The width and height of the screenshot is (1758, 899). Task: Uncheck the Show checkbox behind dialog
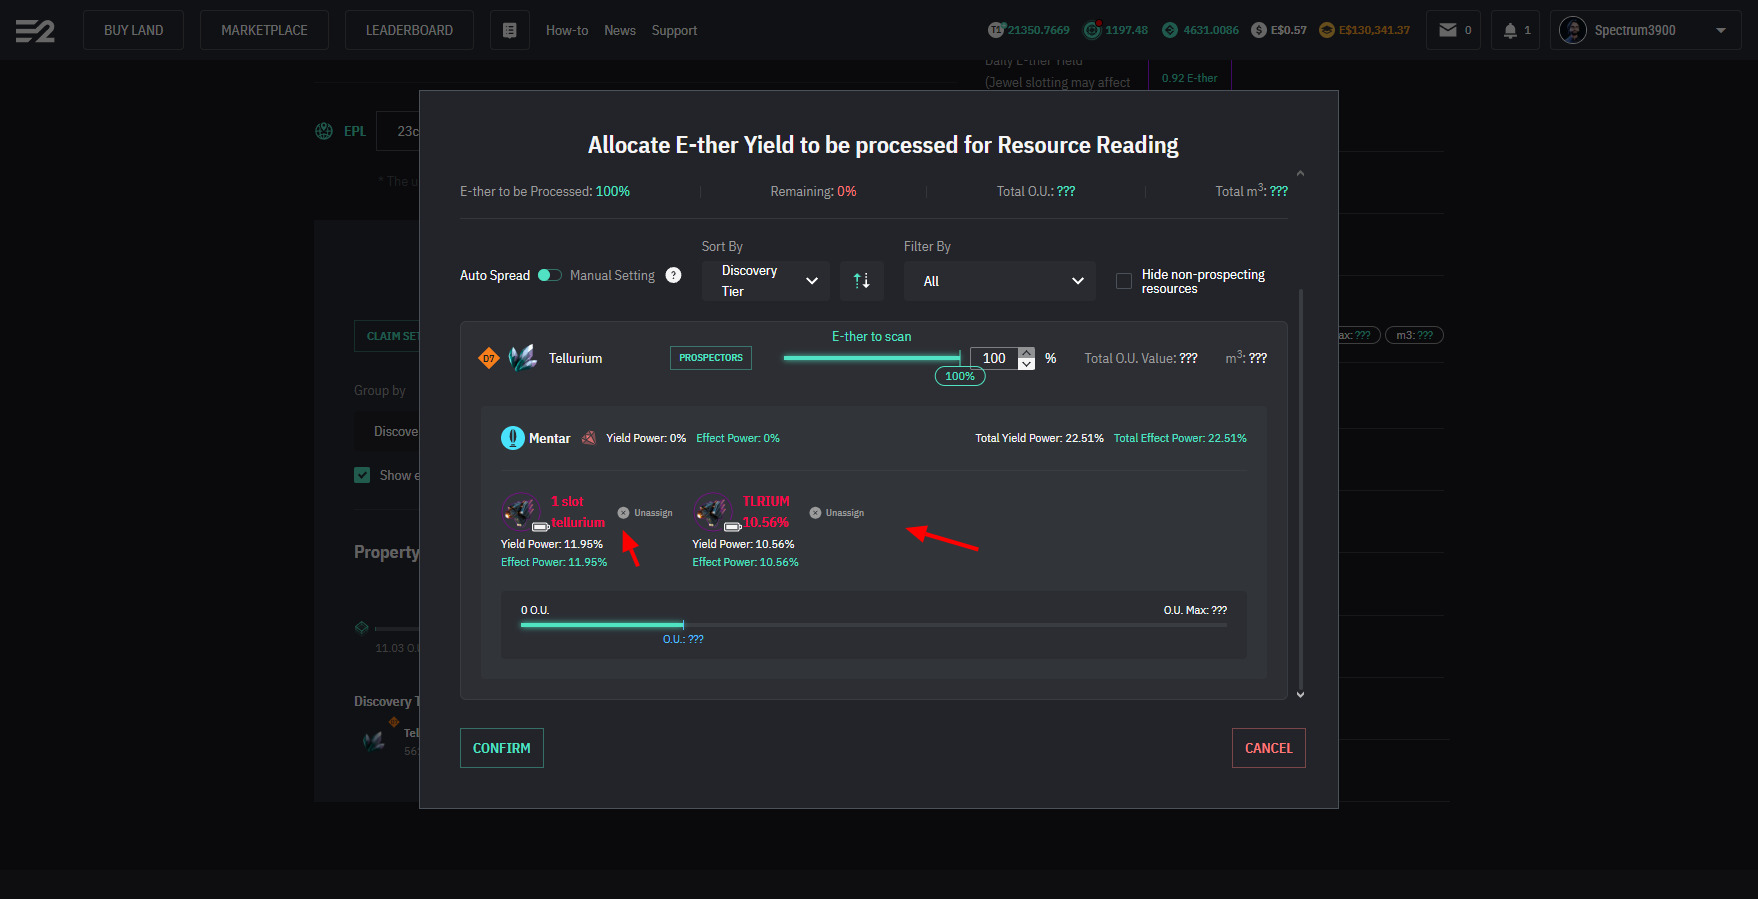click(x=362, y=475)
